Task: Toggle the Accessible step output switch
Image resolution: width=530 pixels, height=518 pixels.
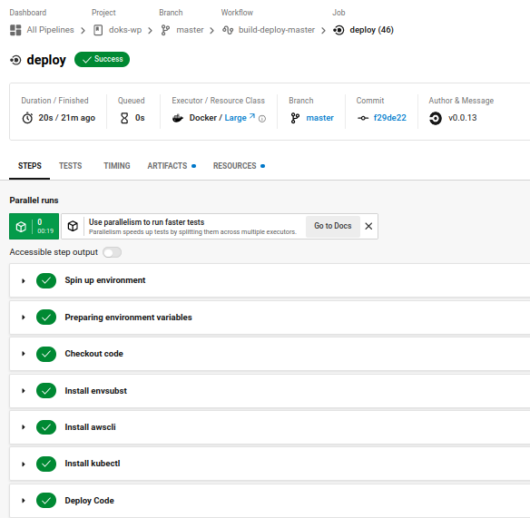Action: pos(112,252)
